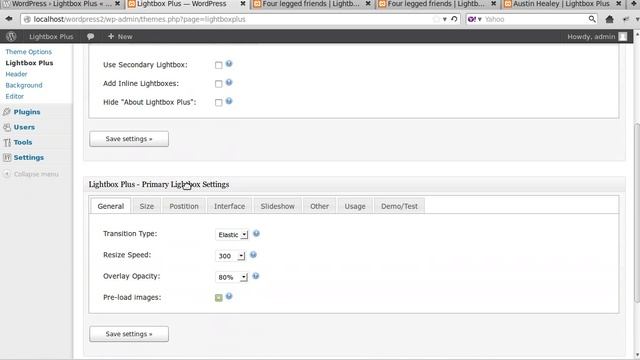The width and height of the screenshot is (640, 360).
Task: Click the WordPress logo in admin bar
Action: [x=11, y=36]
